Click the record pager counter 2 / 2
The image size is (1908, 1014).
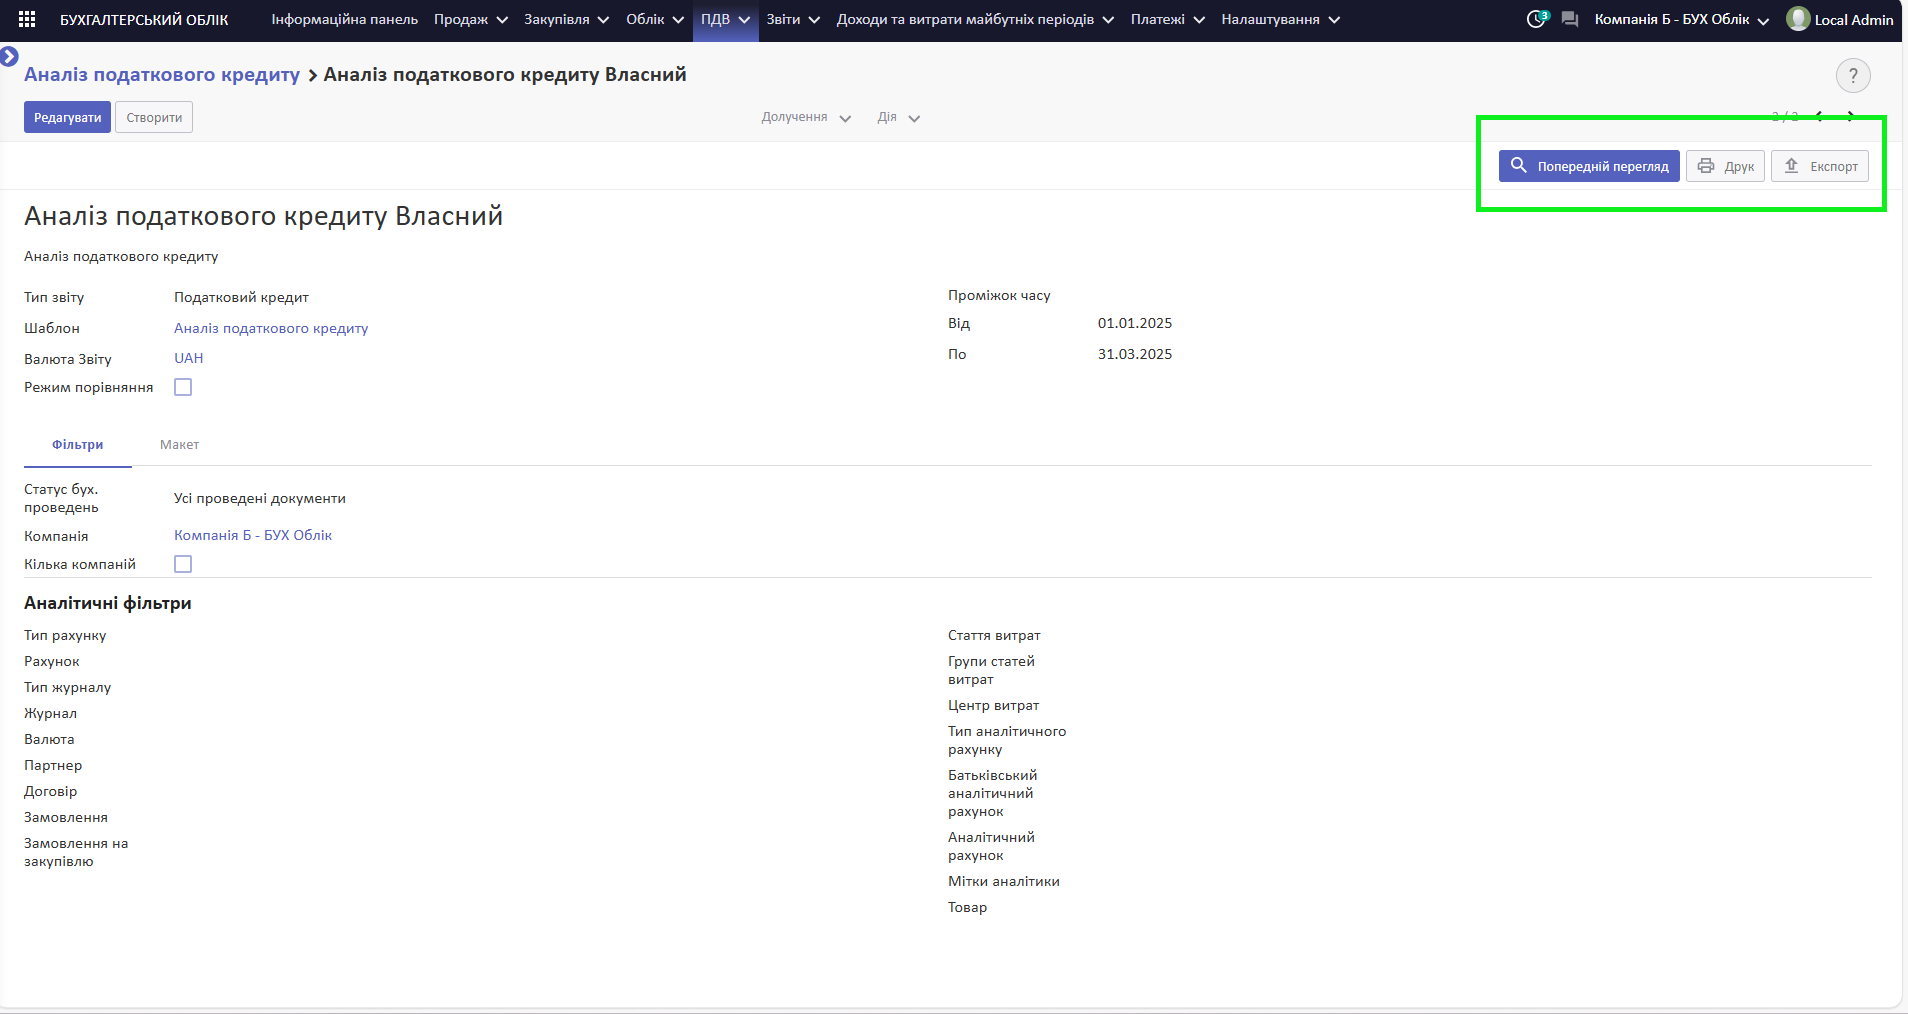coord(1785,117)
